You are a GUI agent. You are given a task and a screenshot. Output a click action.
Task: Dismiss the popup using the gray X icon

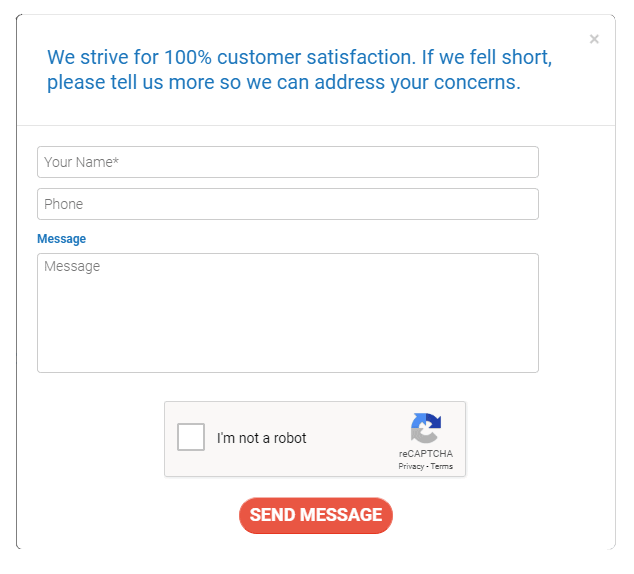click(x=594, y=39)
